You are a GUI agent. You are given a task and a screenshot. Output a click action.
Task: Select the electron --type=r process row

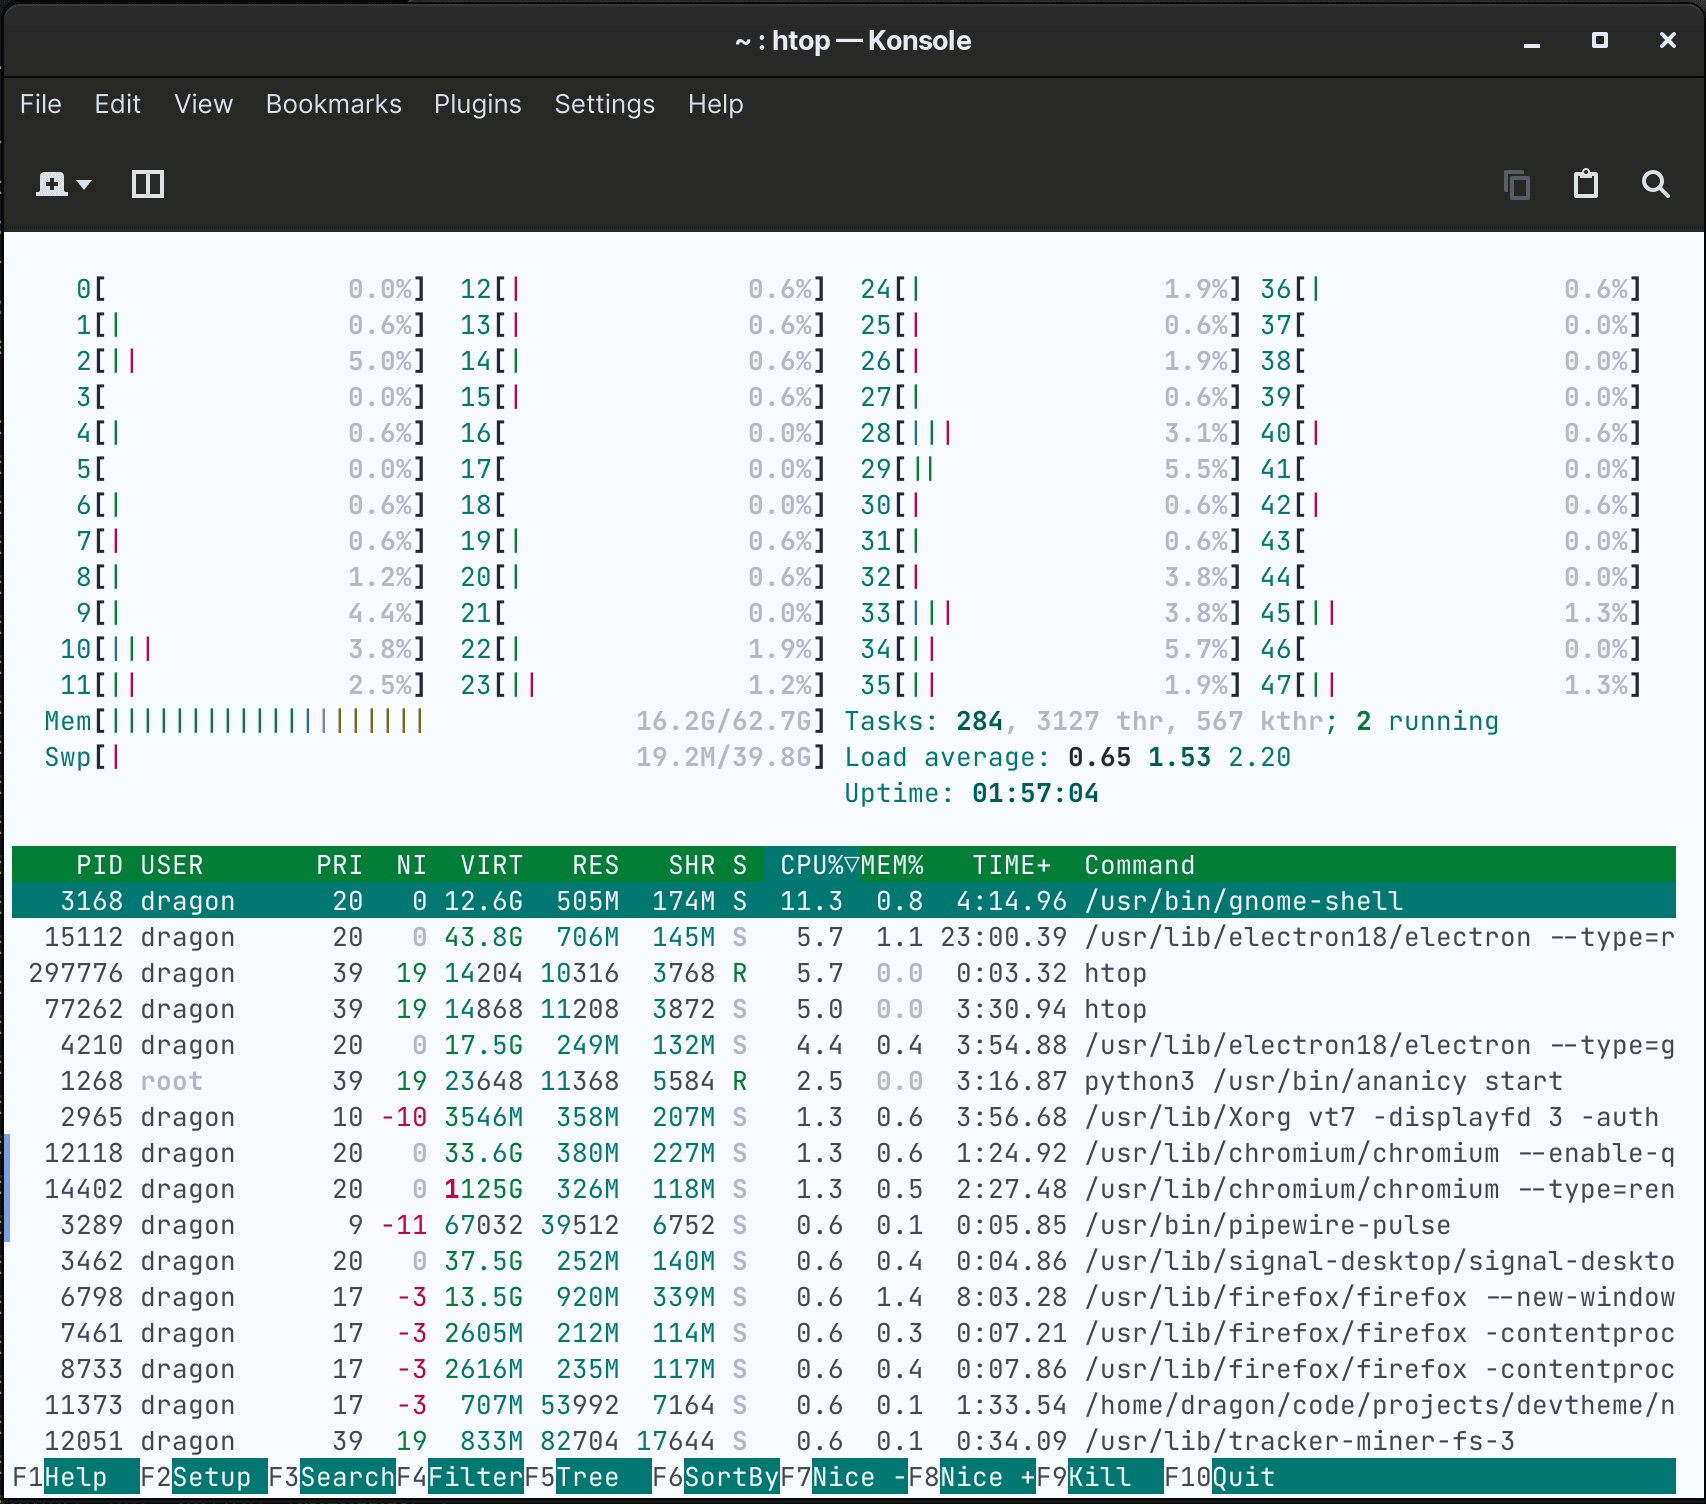[x=844, y=937]
